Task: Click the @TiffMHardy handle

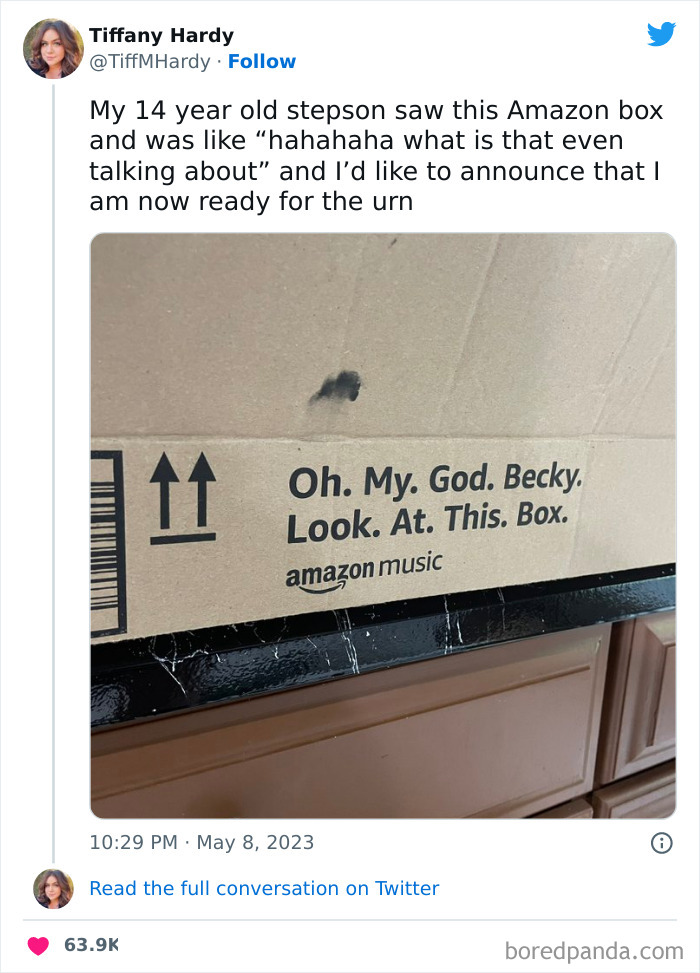Action: pos(149,61)
